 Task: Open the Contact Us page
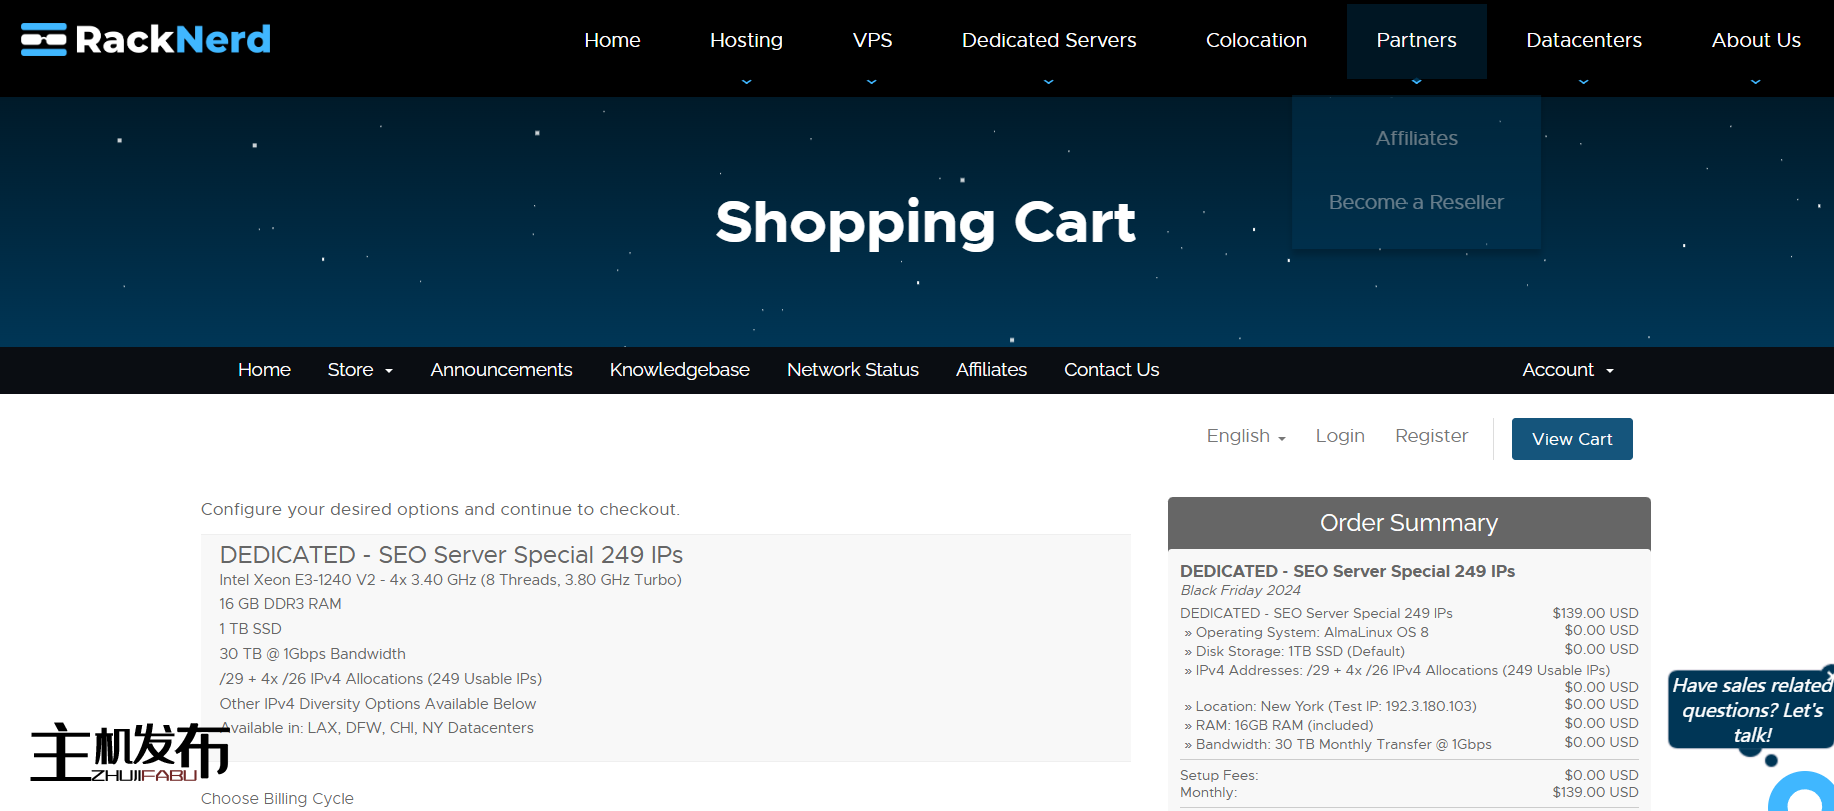click(x=1111, y=370)
